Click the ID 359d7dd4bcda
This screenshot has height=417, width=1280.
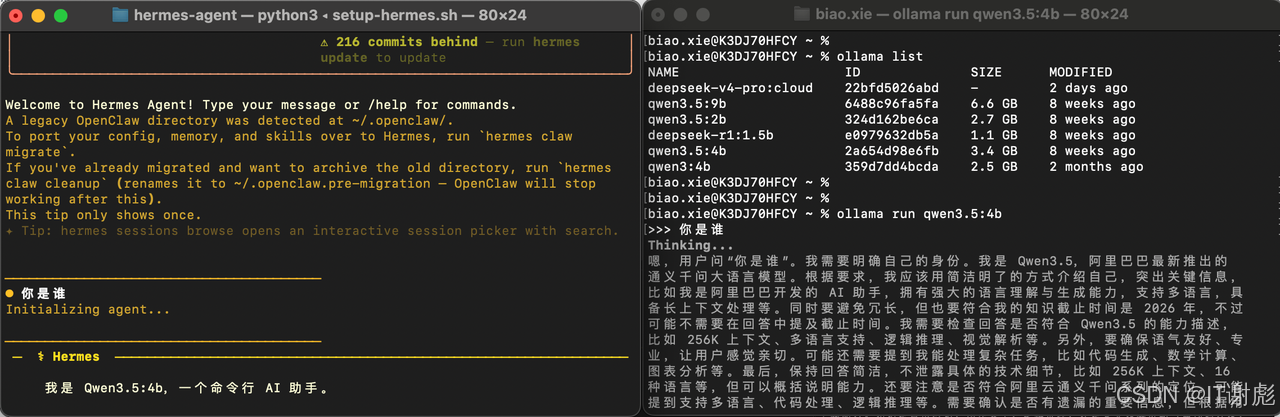(891, 168)
